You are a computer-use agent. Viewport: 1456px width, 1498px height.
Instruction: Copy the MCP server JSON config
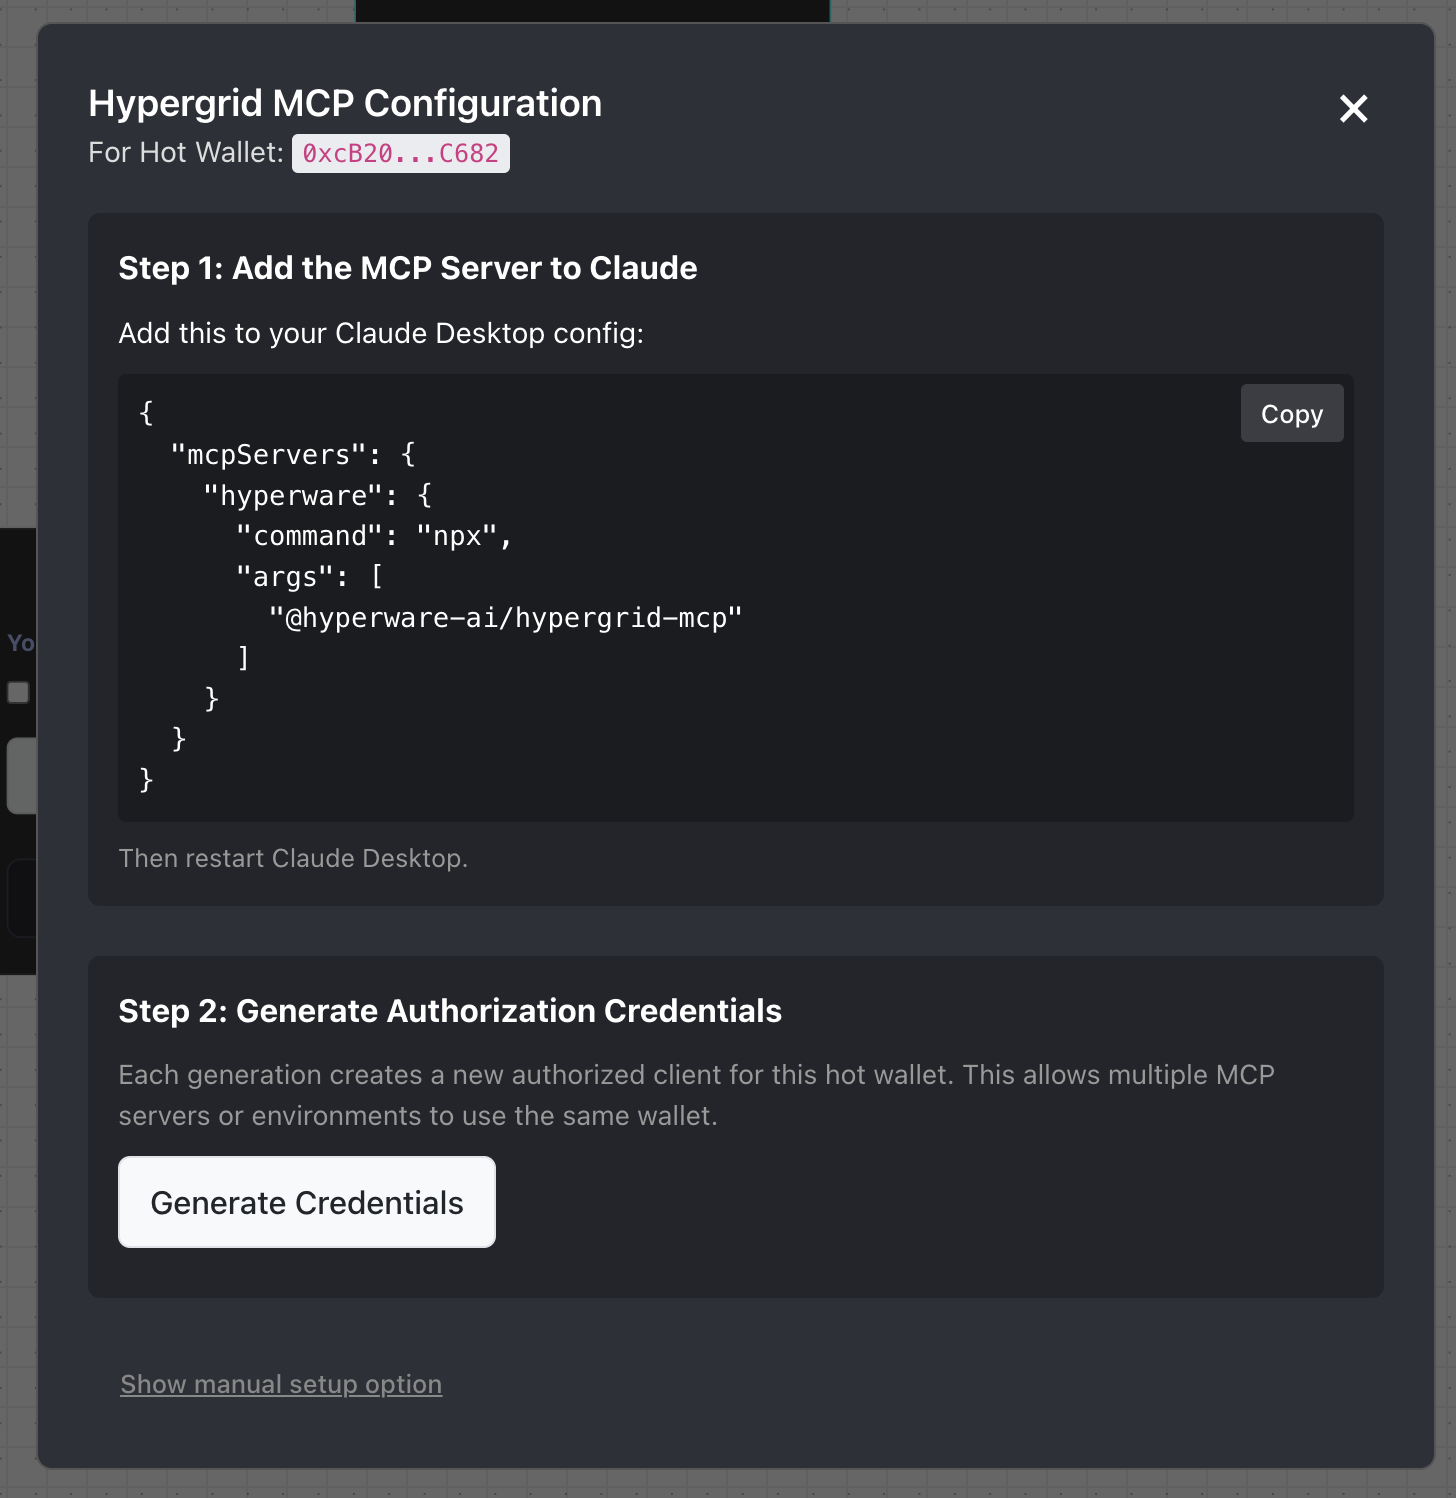pyautogui.click(x=1292, y=413)
